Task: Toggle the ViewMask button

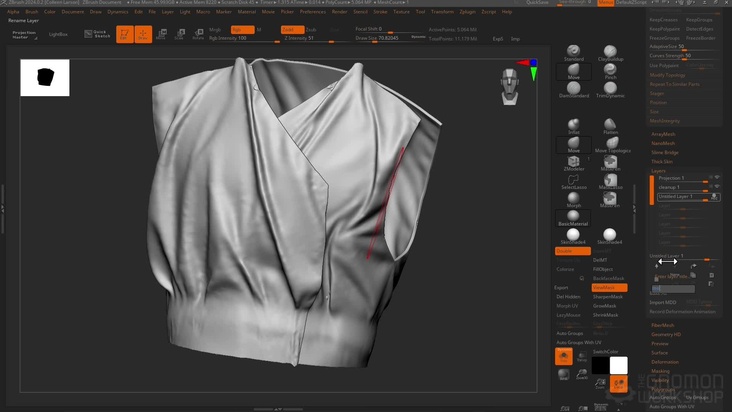Action: click(609, 287)
